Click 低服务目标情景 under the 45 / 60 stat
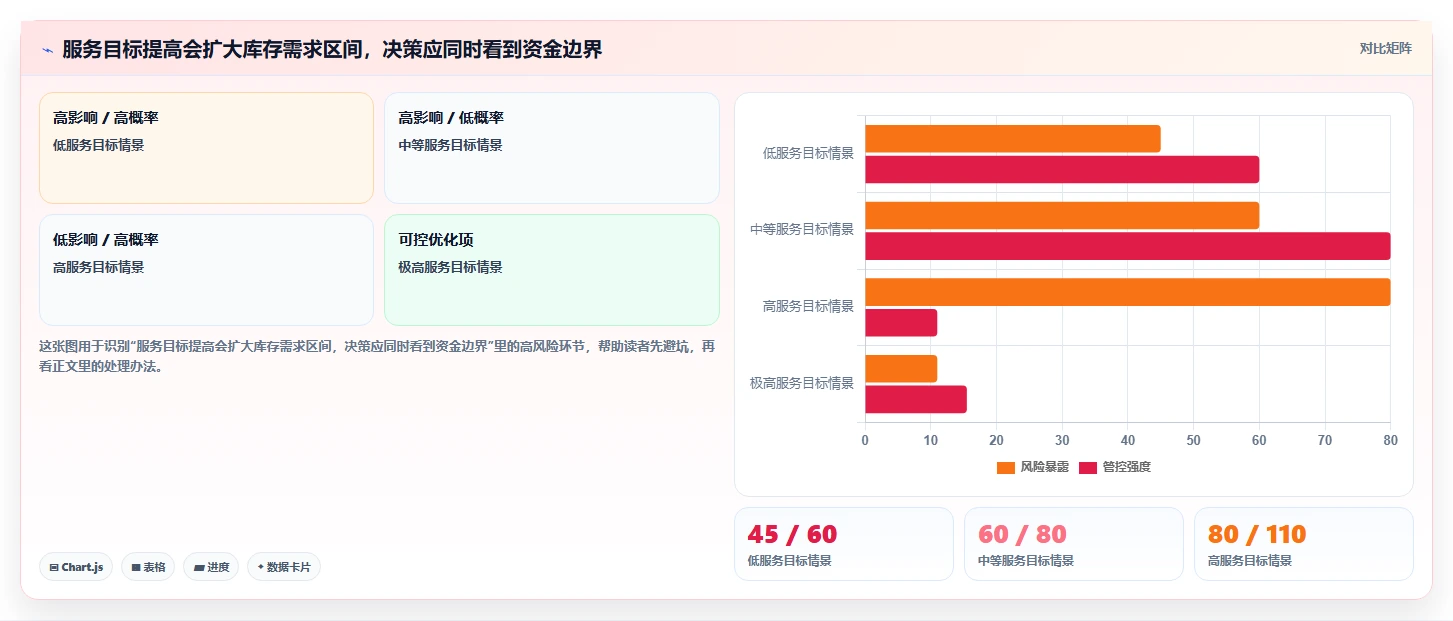The width and height of the screenshot is (1453, 621). [789, 561]
